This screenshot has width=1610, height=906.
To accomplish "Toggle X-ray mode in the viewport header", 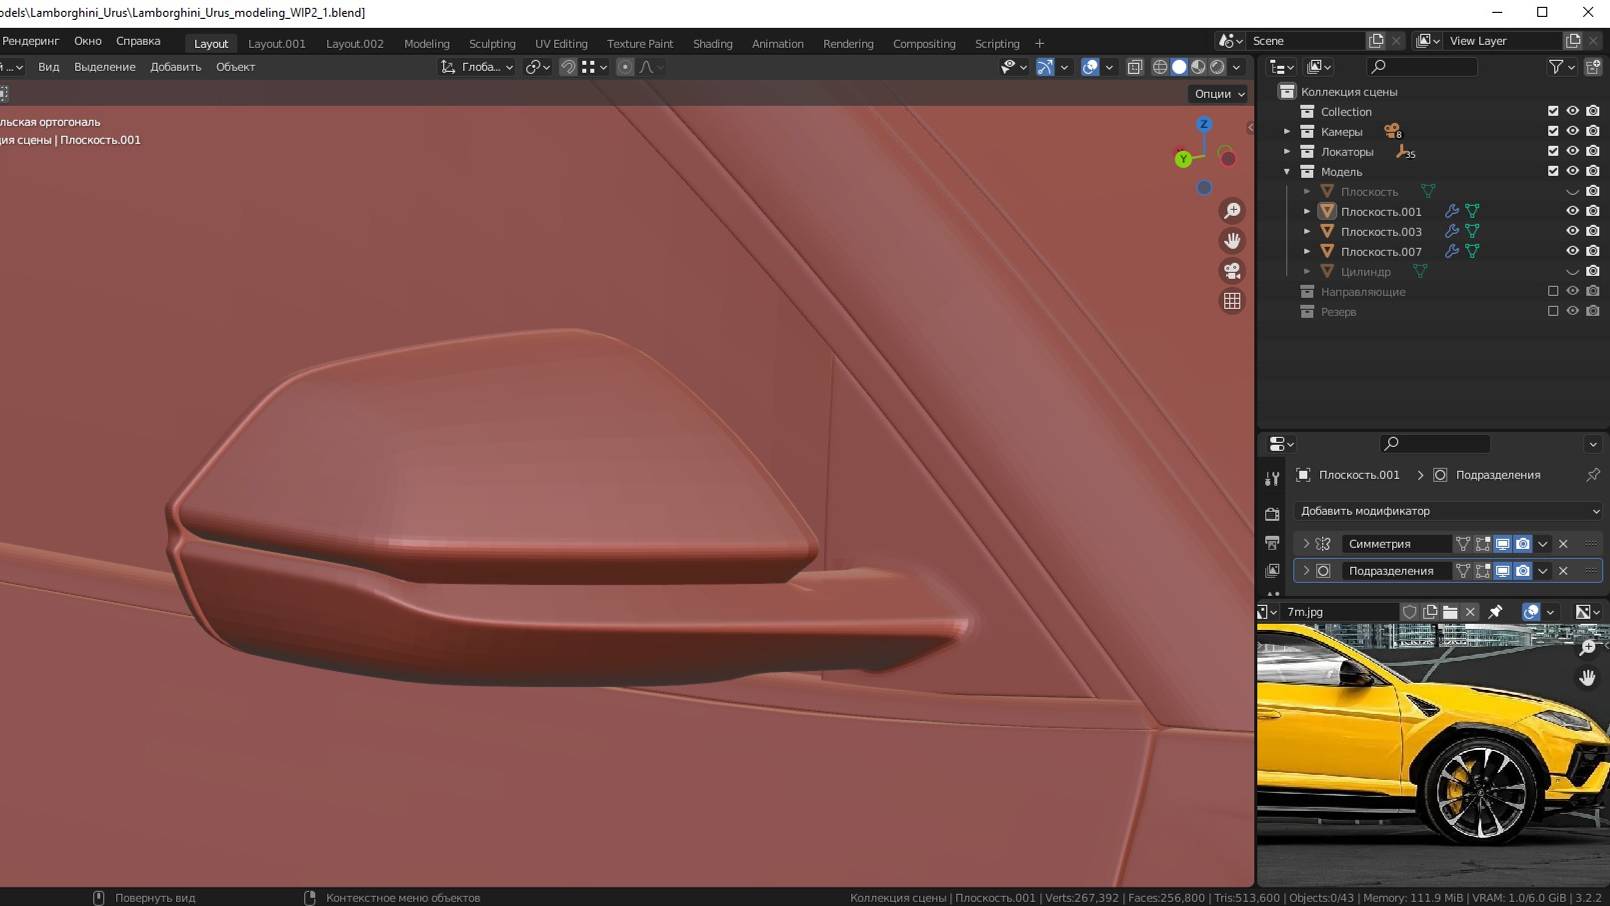I will coord(1135,66).
